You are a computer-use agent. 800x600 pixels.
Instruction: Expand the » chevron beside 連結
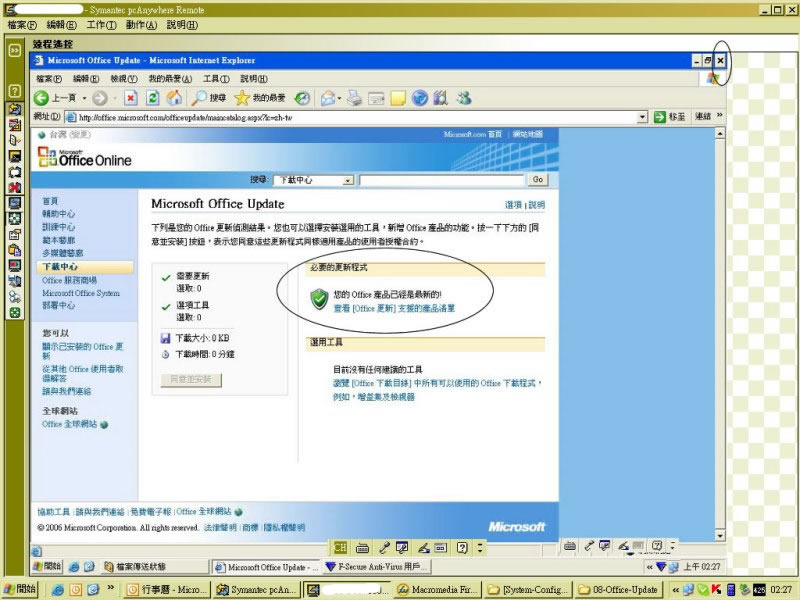[719, 115]
